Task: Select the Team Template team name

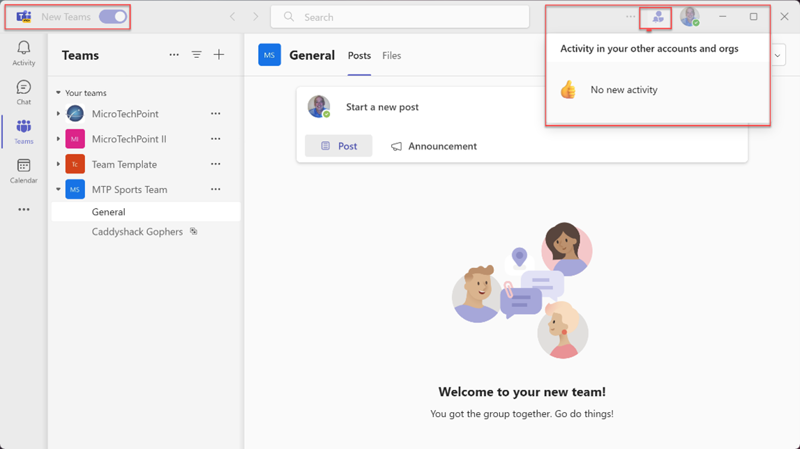Action: [124, 164]
